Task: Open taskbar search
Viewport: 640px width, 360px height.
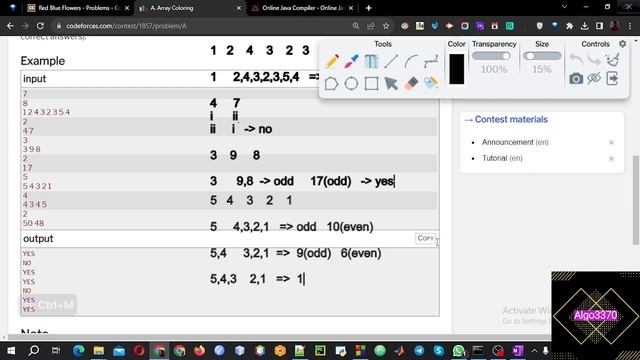Action: click(34, 351)
